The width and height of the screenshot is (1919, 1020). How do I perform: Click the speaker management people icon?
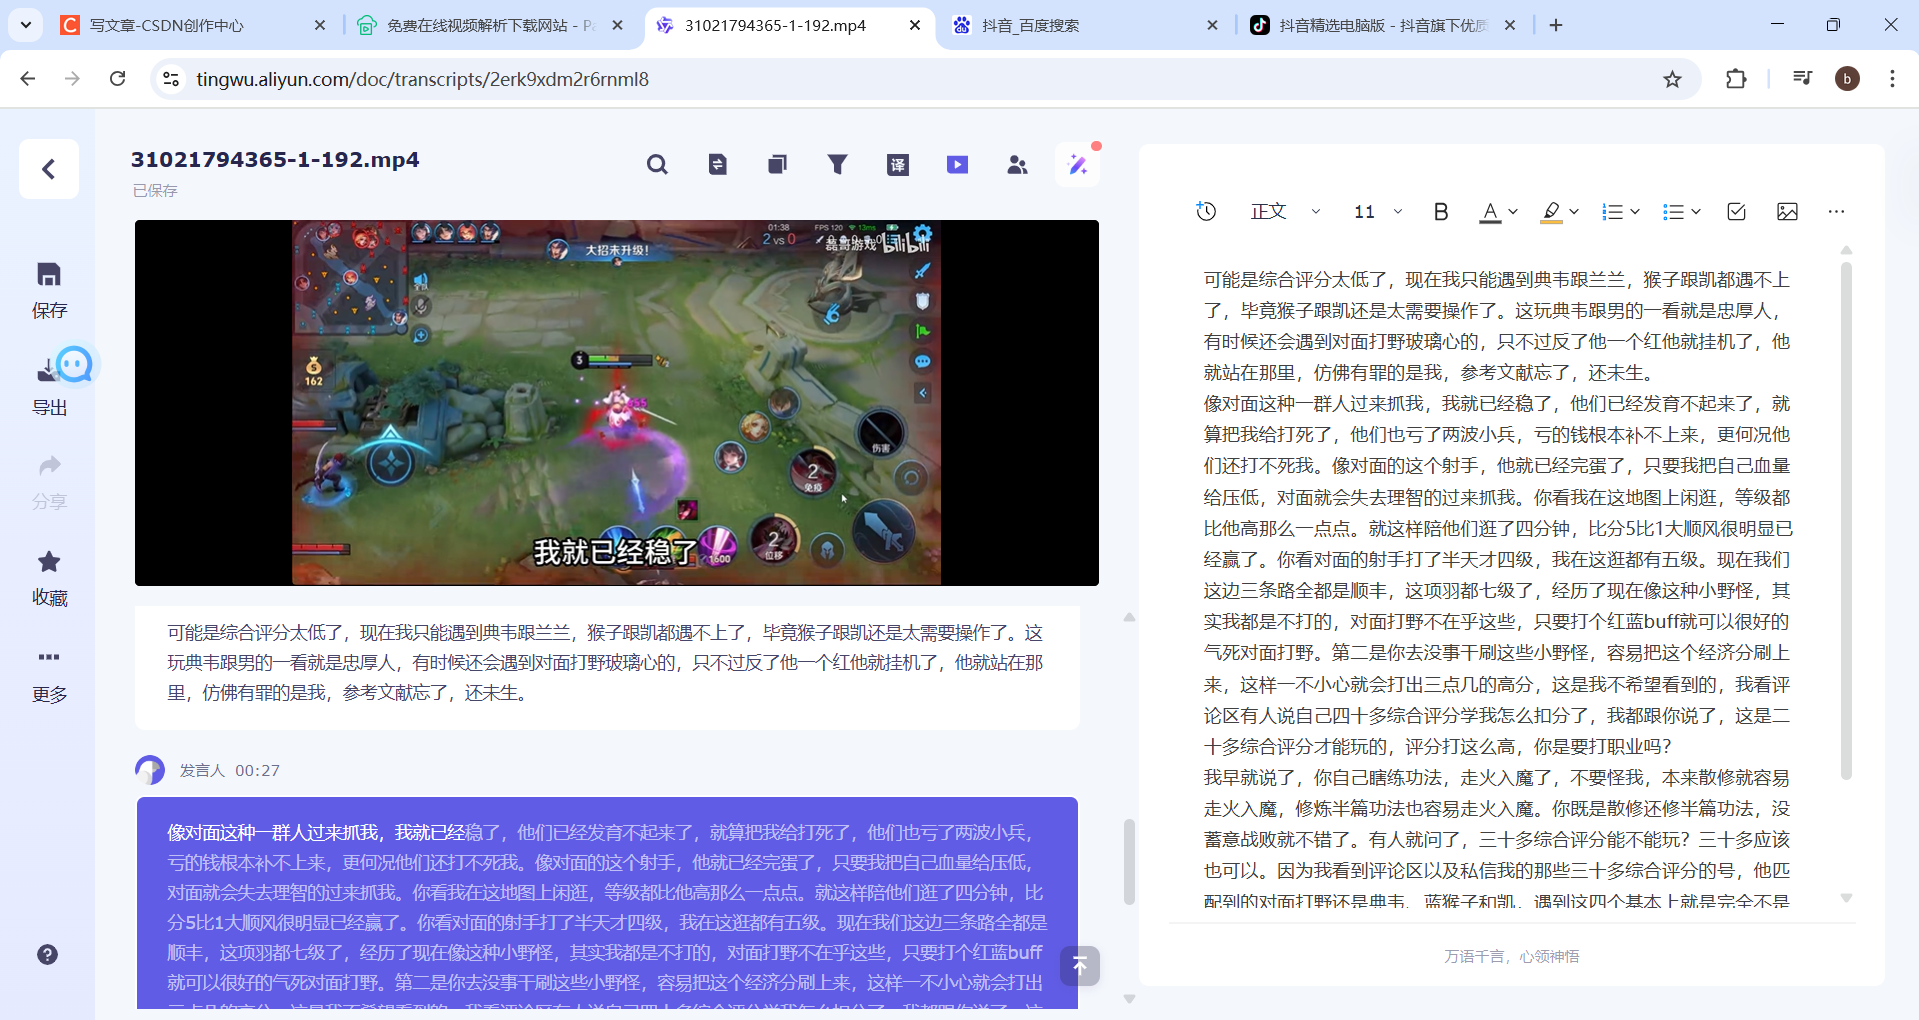[1018, 165]
